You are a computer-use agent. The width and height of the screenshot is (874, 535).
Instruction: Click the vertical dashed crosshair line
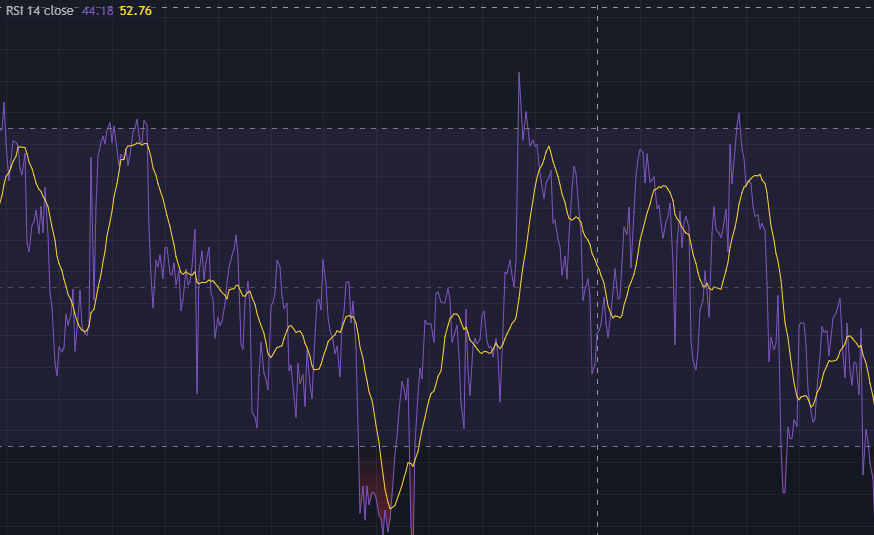(597, 200)
